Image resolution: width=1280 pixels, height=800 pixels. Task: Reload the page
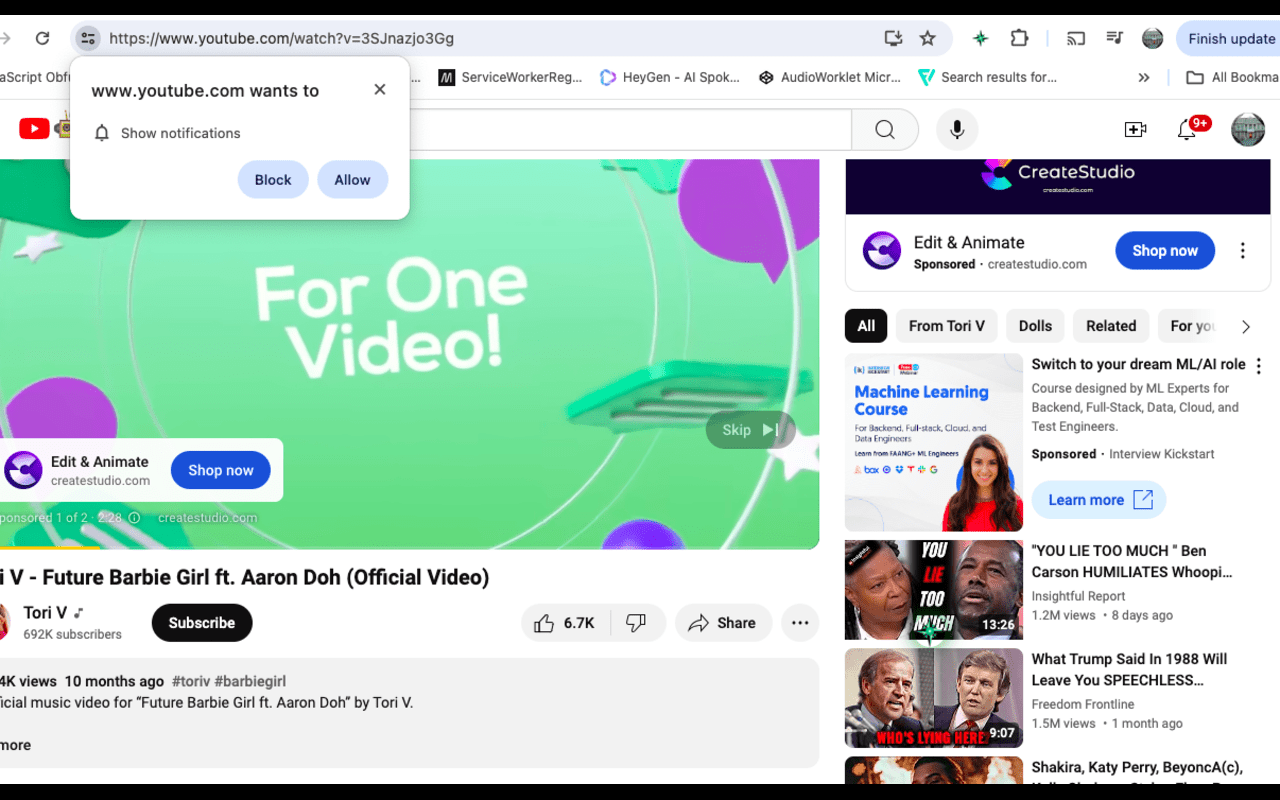pos(42,39)
